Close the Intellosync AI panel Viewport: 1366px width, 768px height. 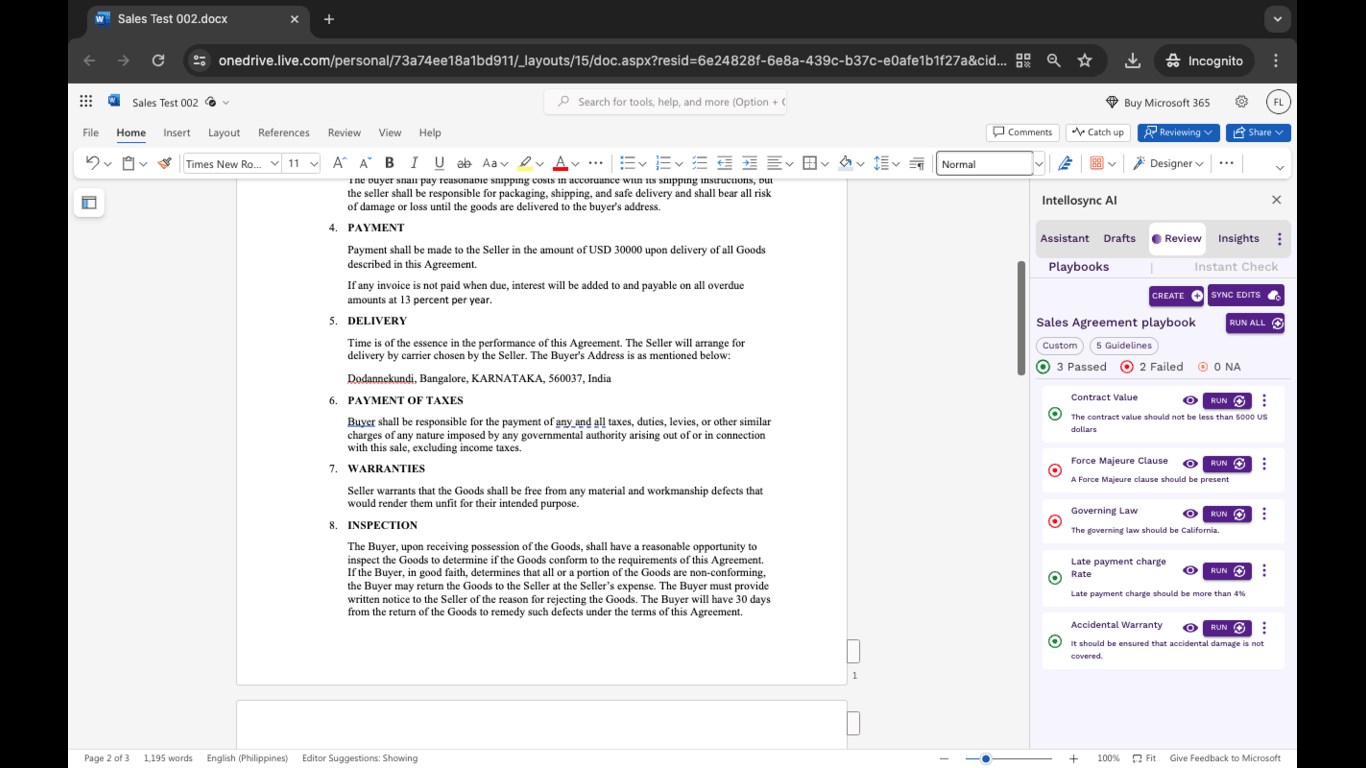pos(1276,200)
